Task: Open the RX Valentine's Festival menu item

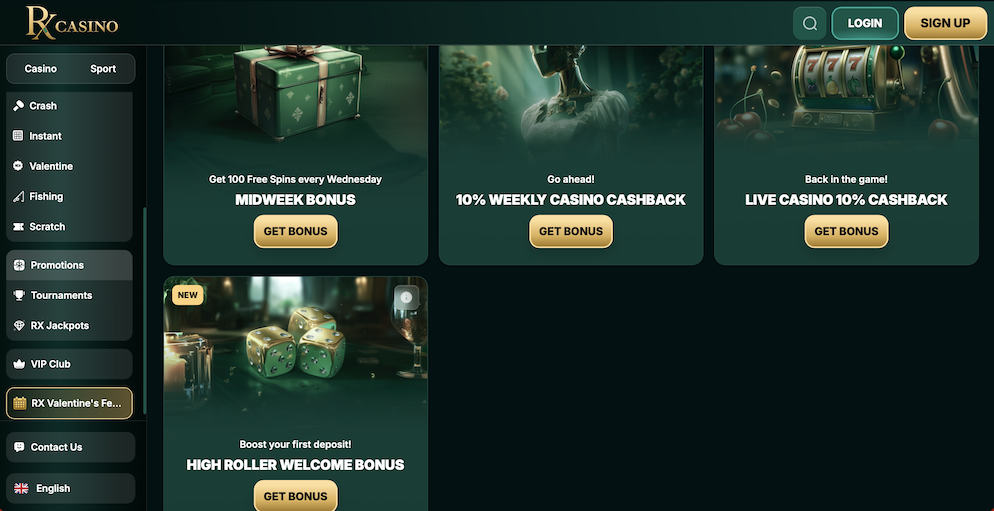Action: pyautogui.click(x=69, y=403)
